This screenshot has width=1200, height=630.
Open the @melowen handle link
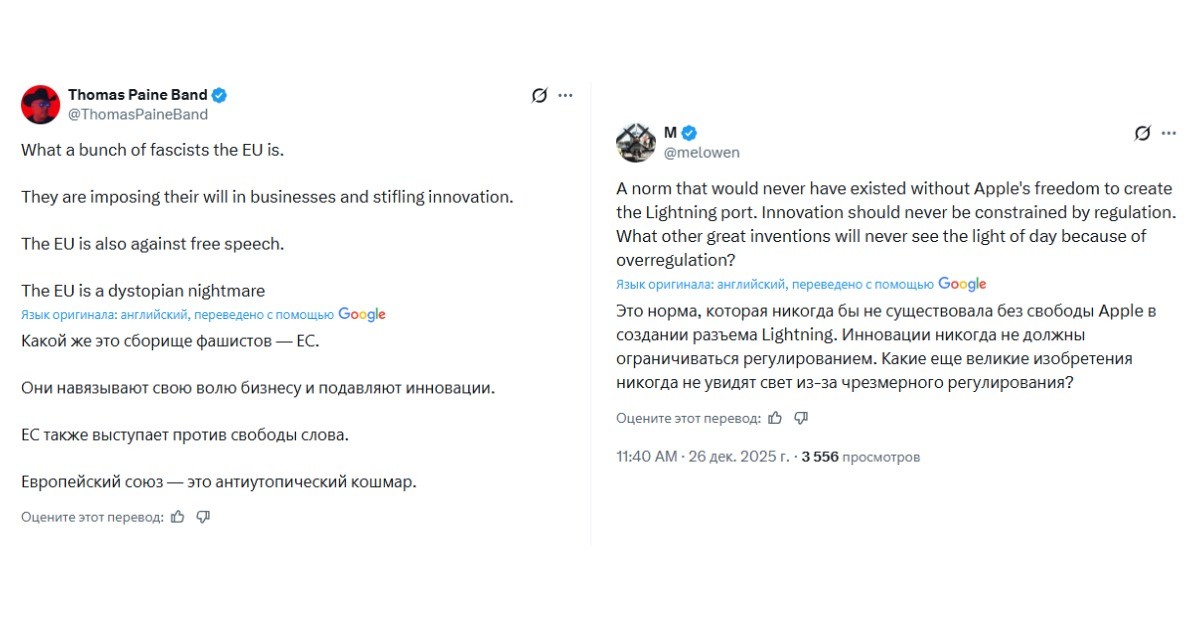[702, 152]
